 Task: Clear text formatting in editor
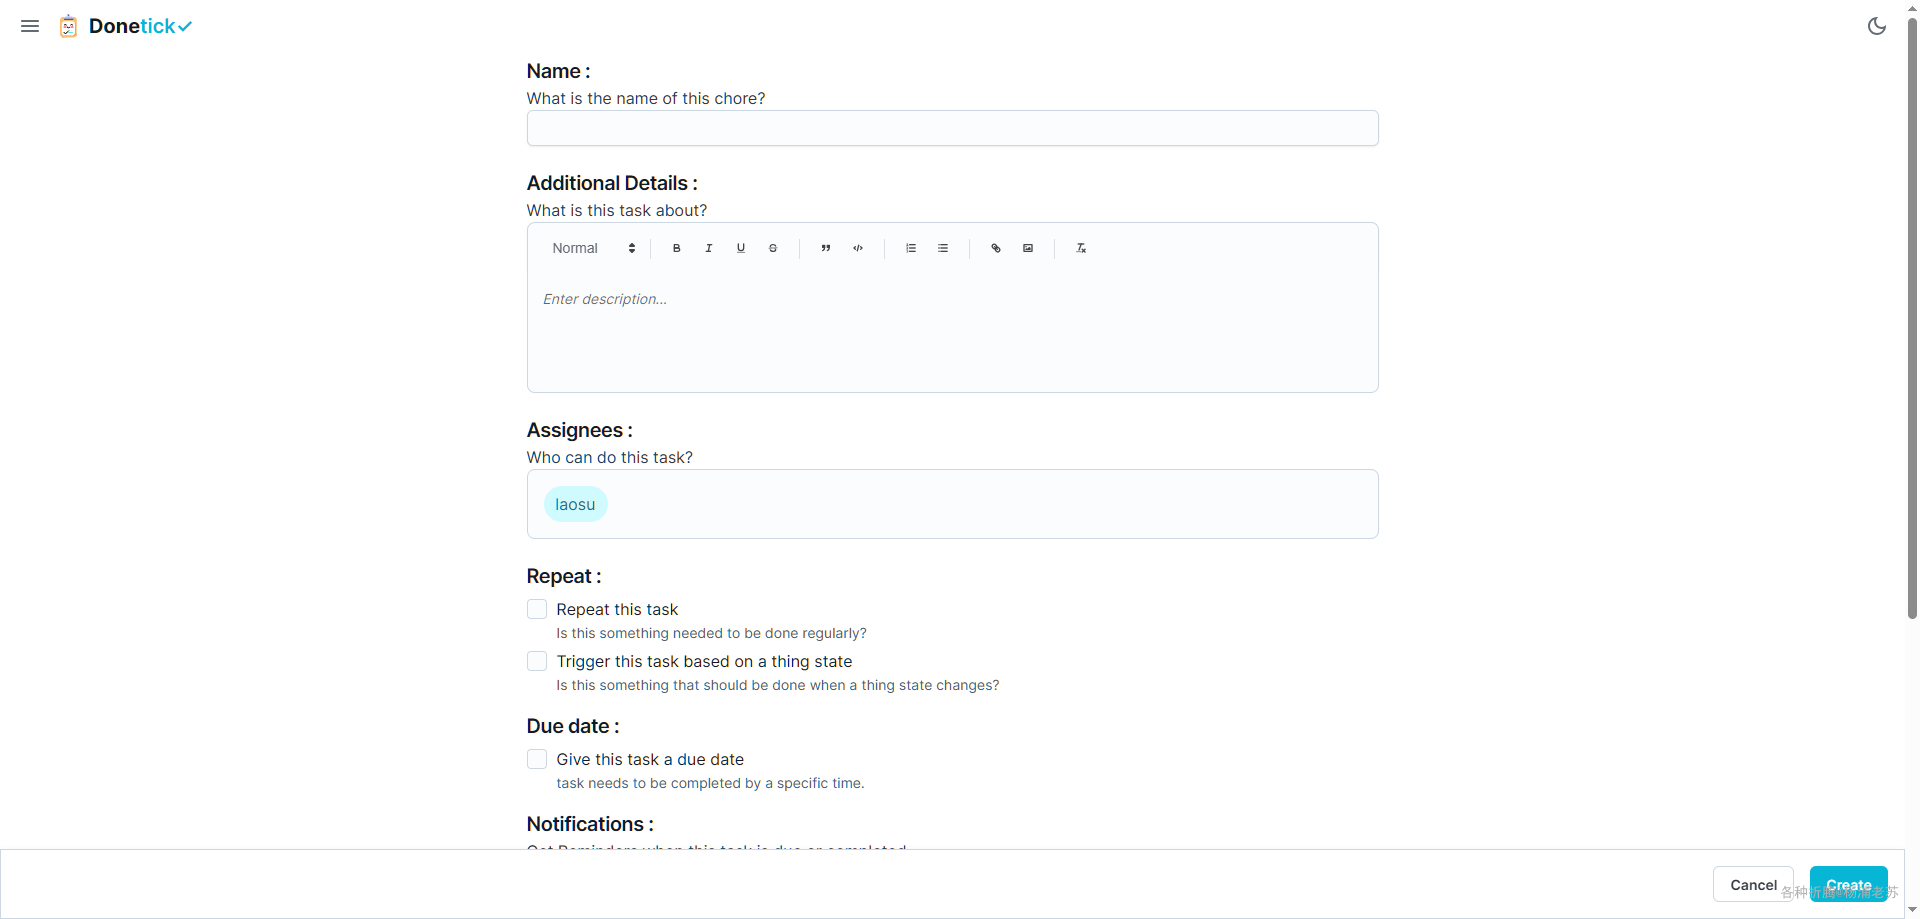[x=1081, y=248]
